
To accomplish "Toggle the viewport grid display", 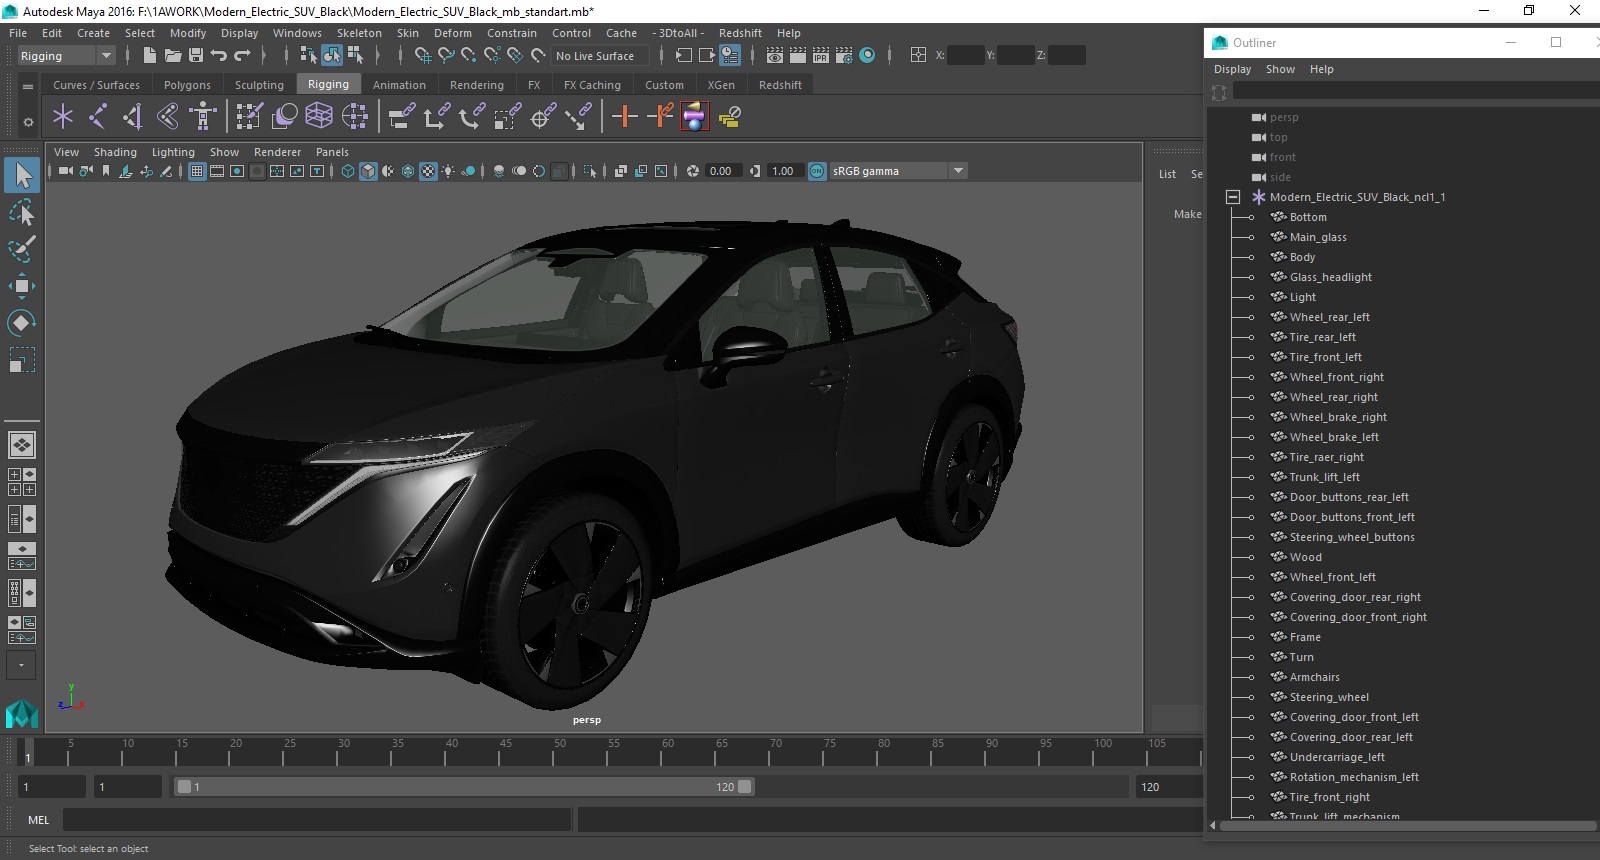I will coord(197,171).
